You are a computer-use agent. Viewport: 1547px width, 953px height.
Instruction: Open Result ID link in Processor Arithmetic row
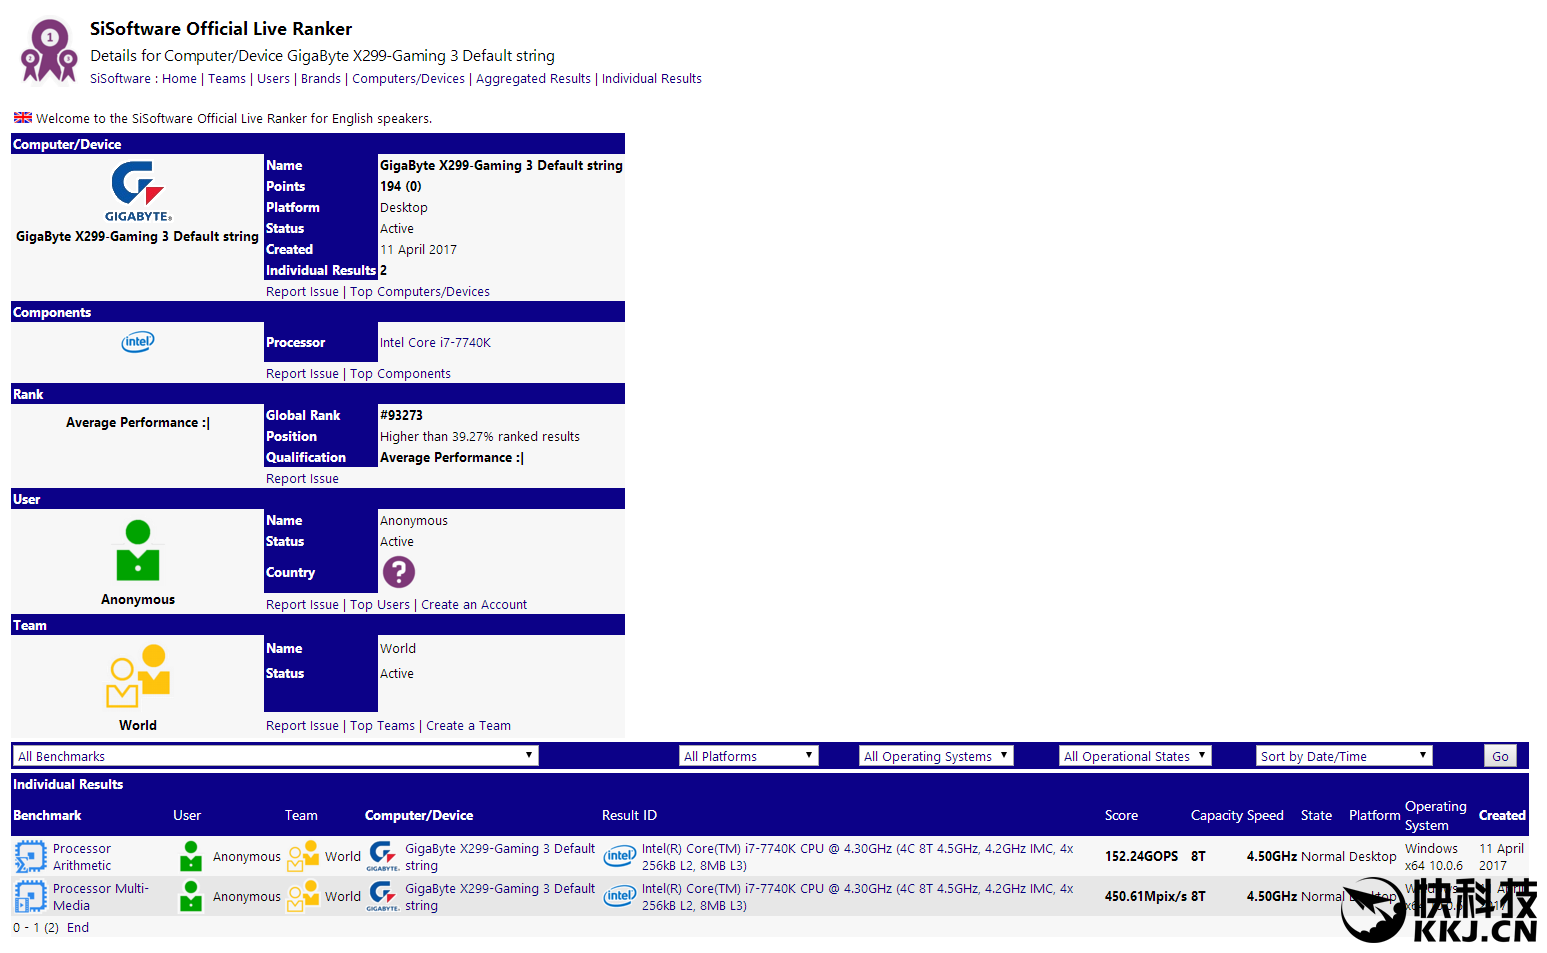pos(858,857)
